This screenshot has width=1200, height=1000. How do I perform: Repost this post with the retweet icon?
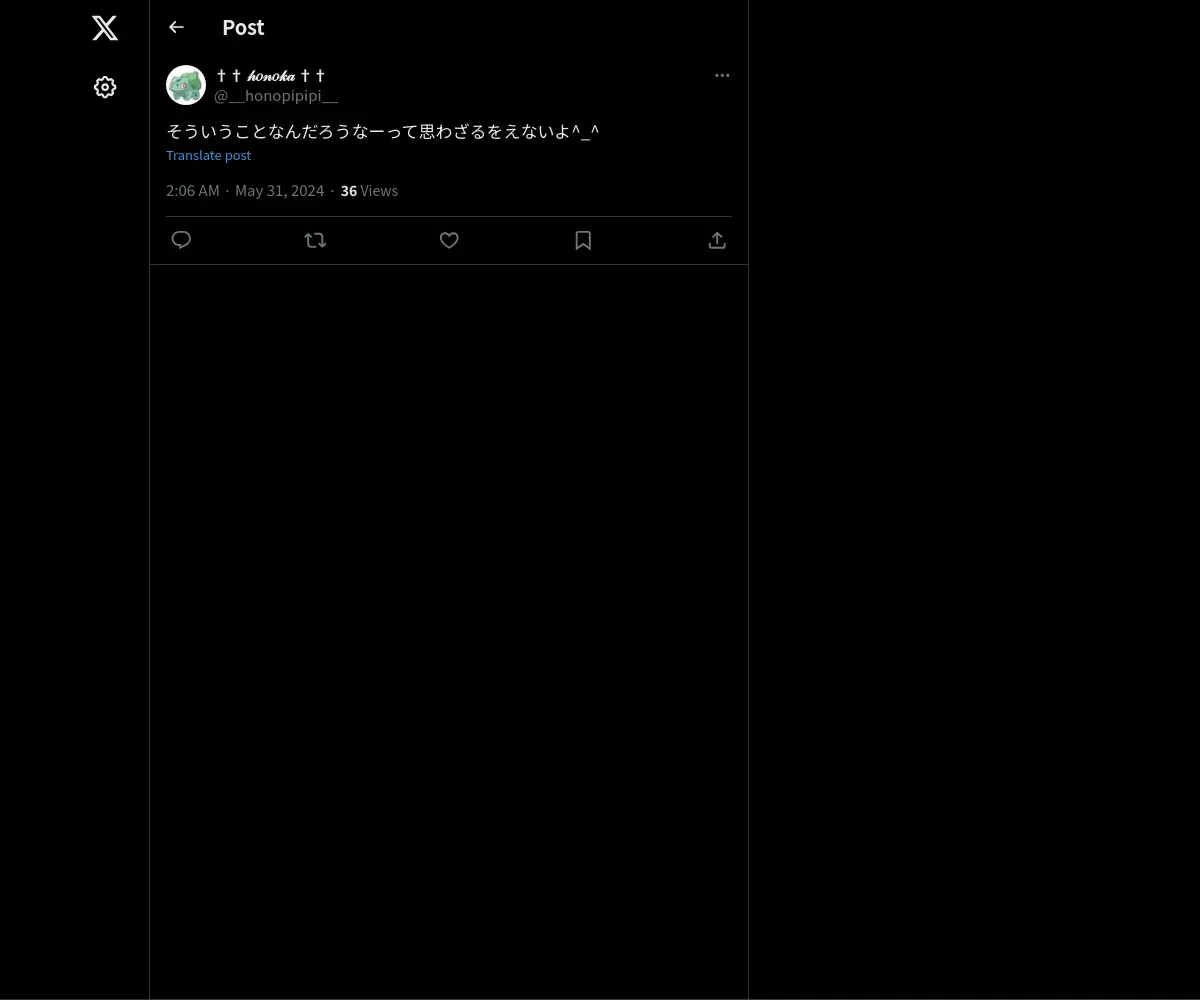(x=315, y=240)
